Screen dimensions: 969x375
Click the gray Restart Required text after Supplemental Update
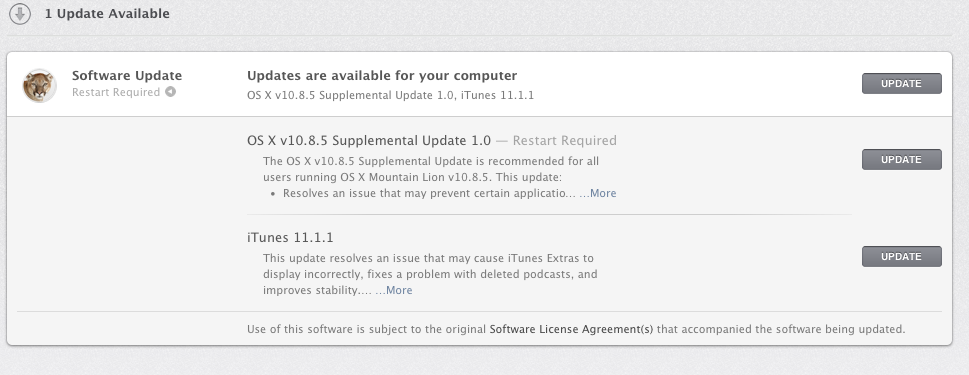[x=564, y=141]
